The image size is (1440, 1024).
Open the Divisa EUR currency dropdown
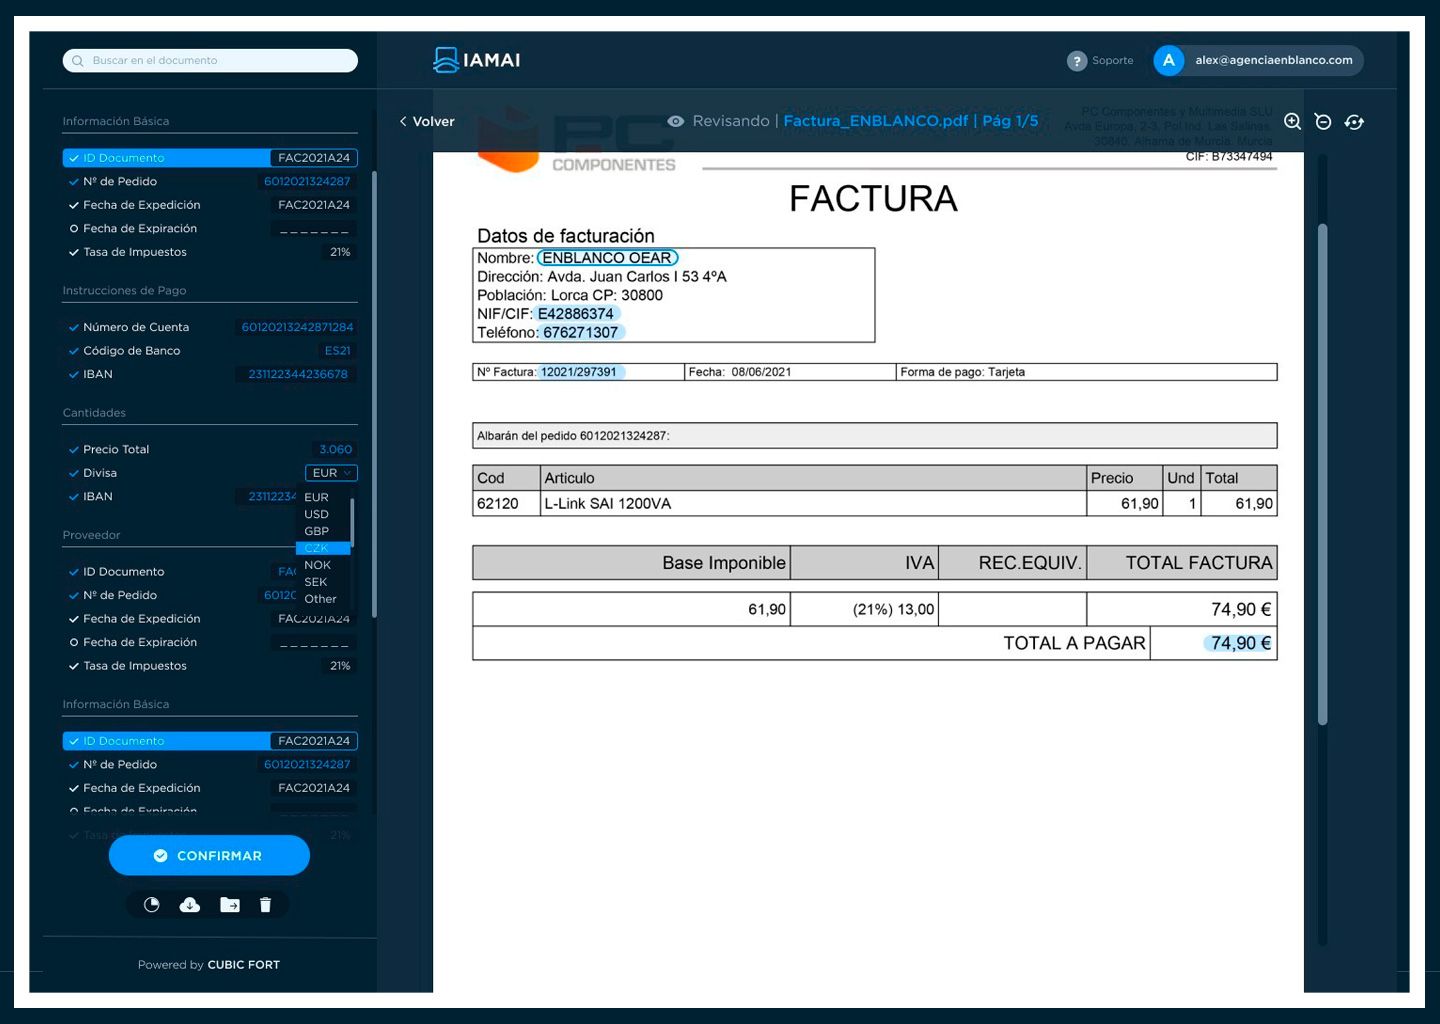(331, 473)
